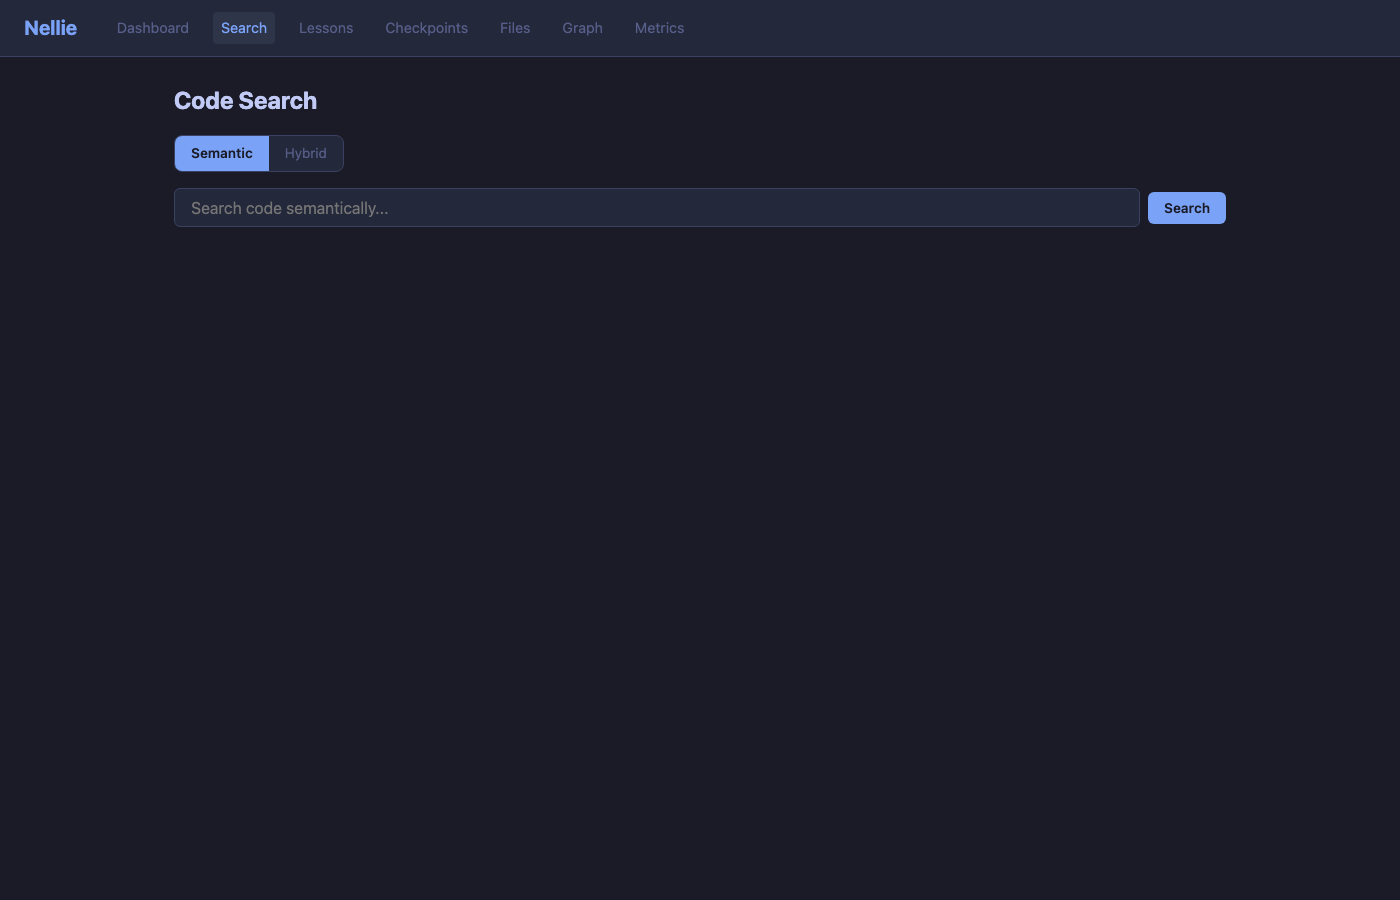Open the Checkpoints section
Screen dimensions: 1400x900
pos(426,28)
